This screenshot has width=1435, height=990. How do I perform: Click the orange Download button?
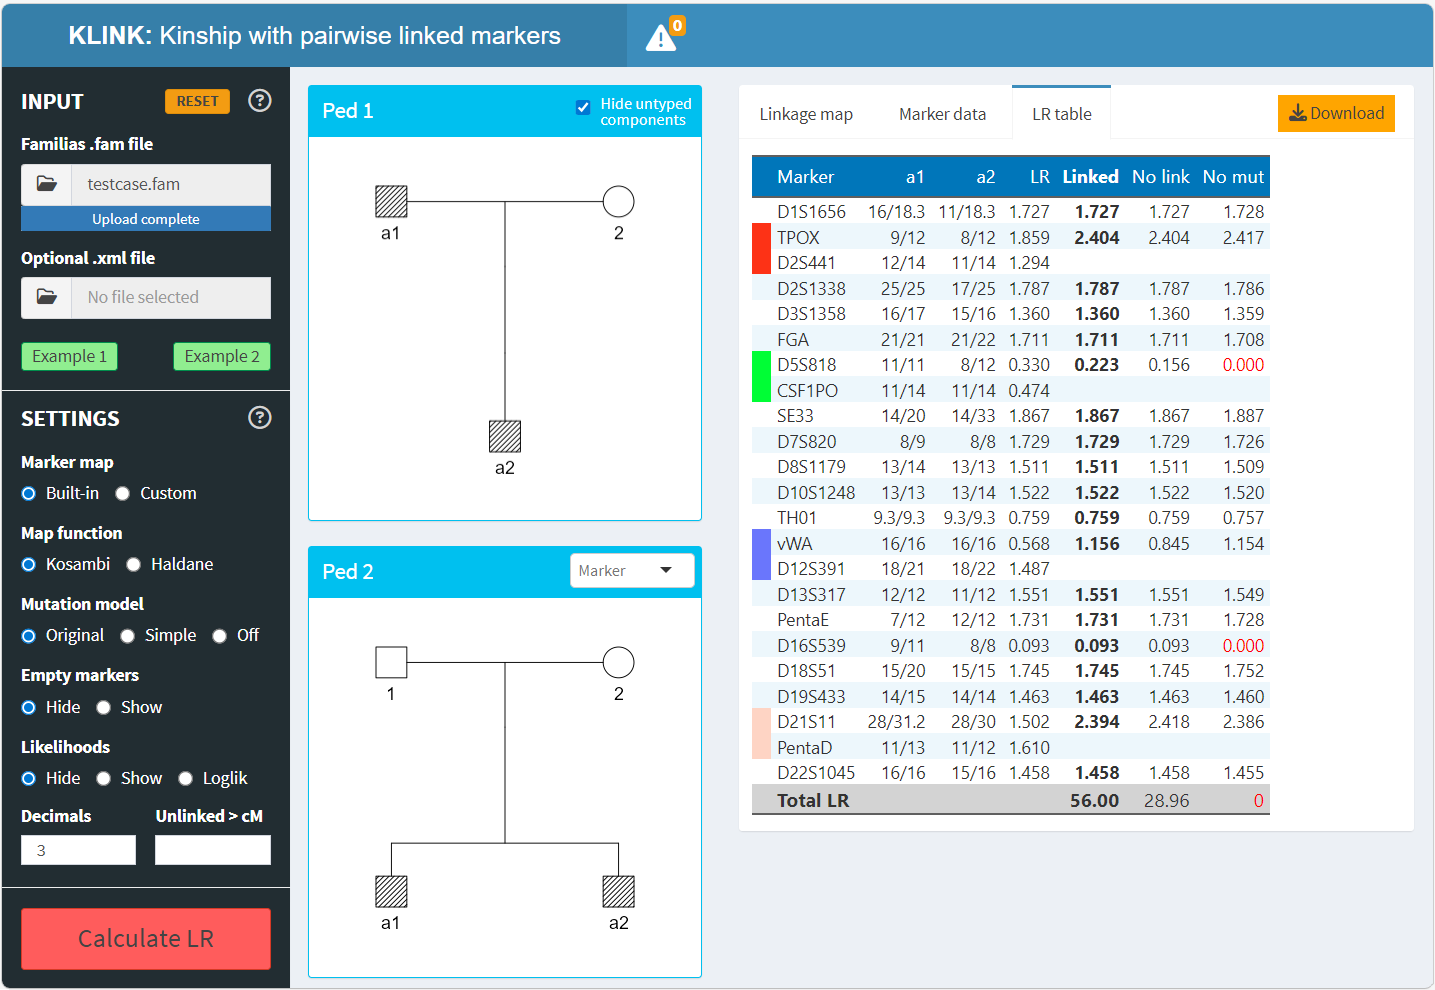[x=1335, y=114]
